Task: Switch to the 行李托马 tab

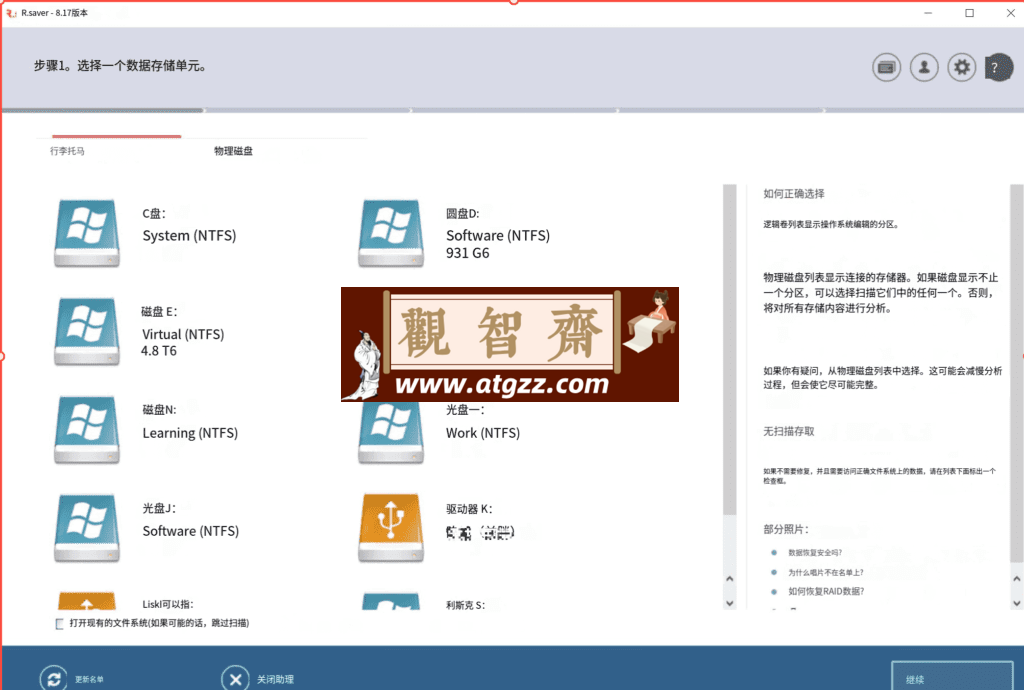Action: pos(67,151)
